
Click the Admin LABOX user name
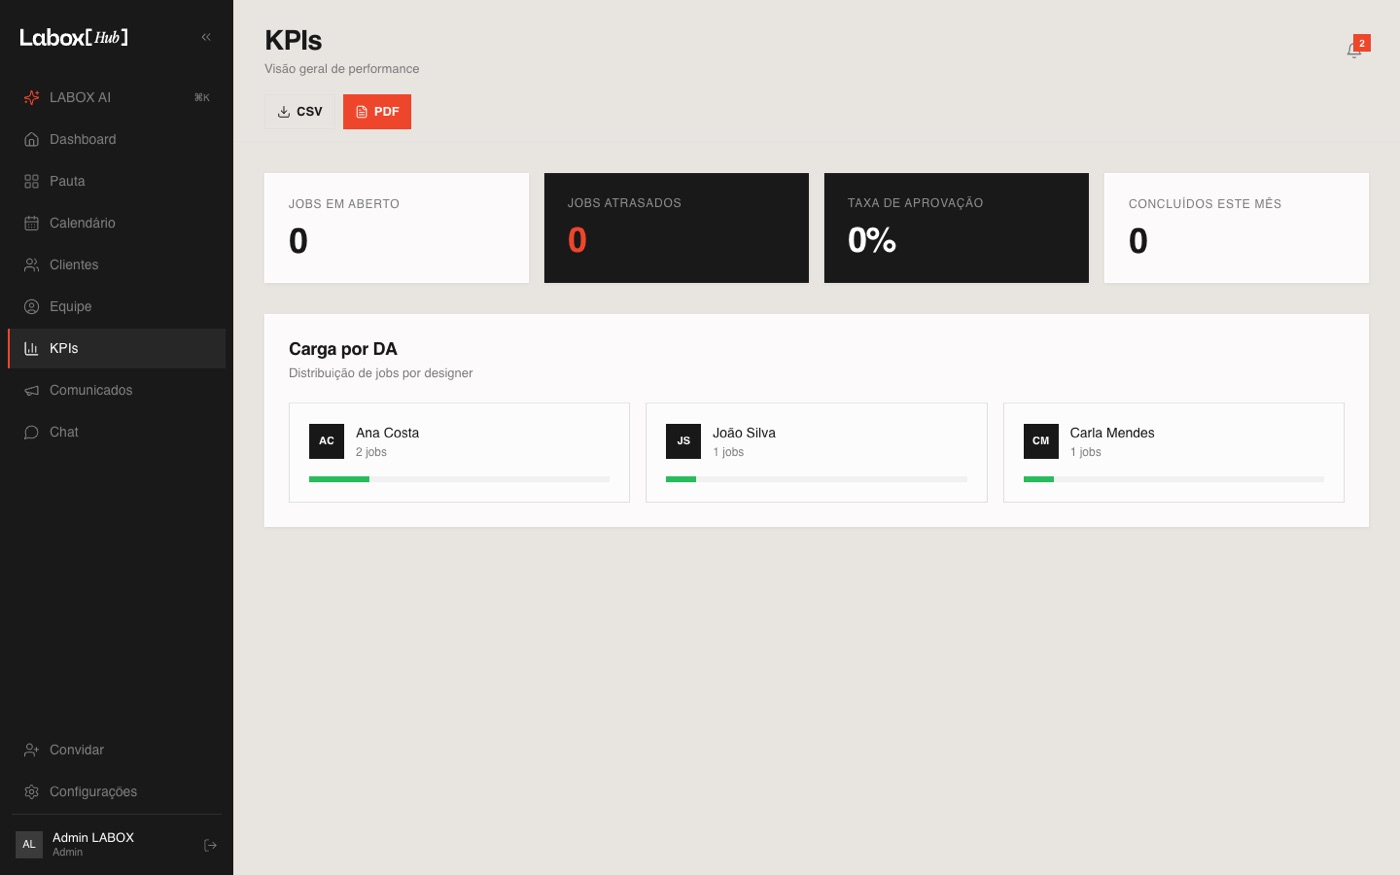[93, 838]
